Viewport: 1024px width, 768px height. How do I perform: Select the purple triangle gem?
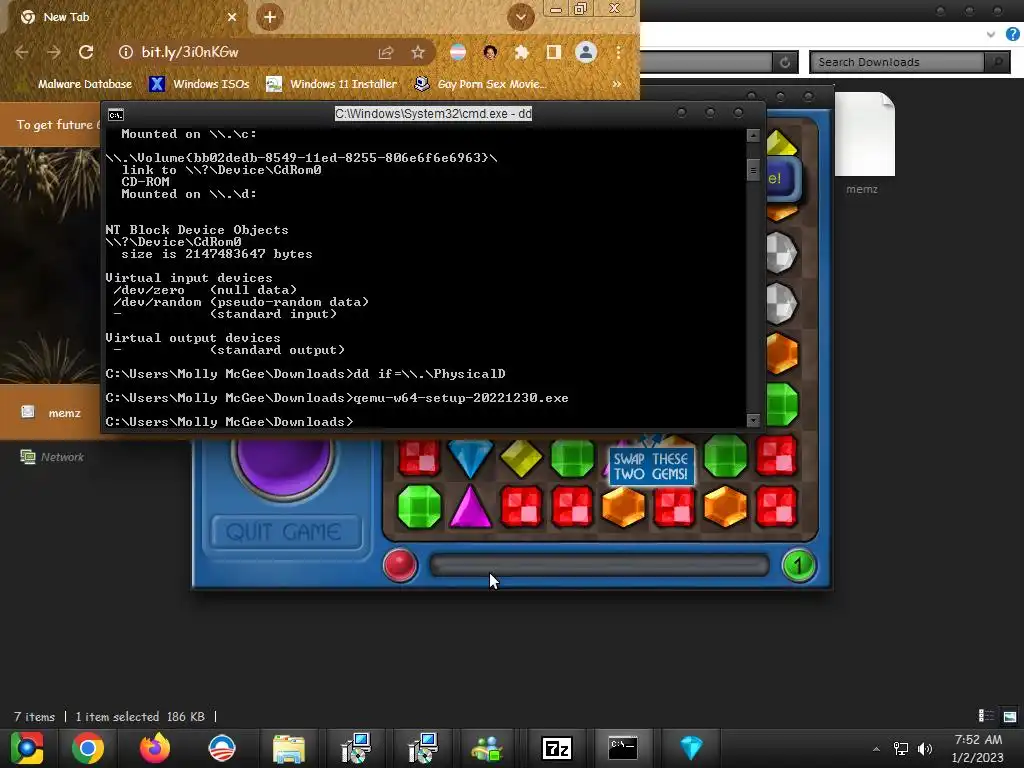click(470, 506)
